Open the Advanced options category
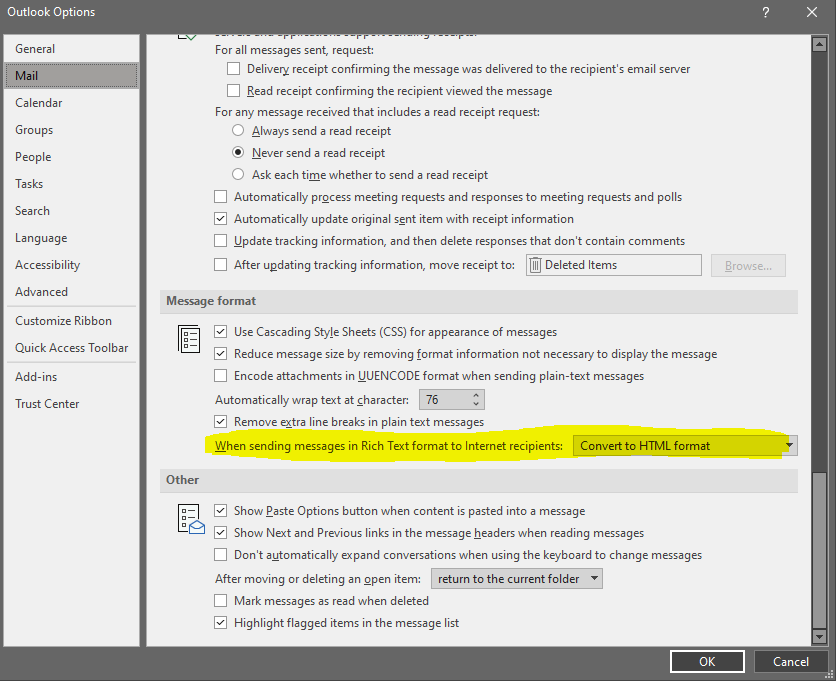Screen dimensions: 836x681 (x=71, y=292)
